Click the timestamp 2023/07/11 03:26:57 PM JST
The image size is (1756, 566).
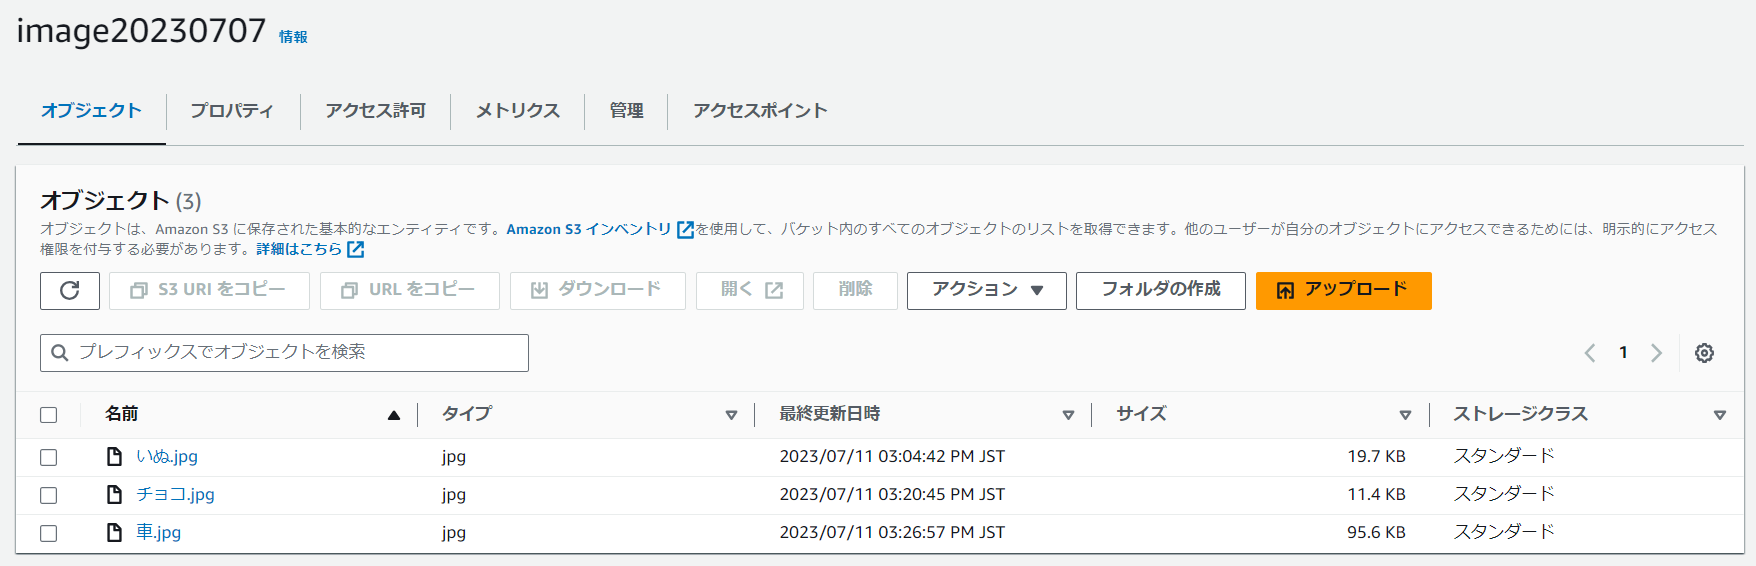892,533
